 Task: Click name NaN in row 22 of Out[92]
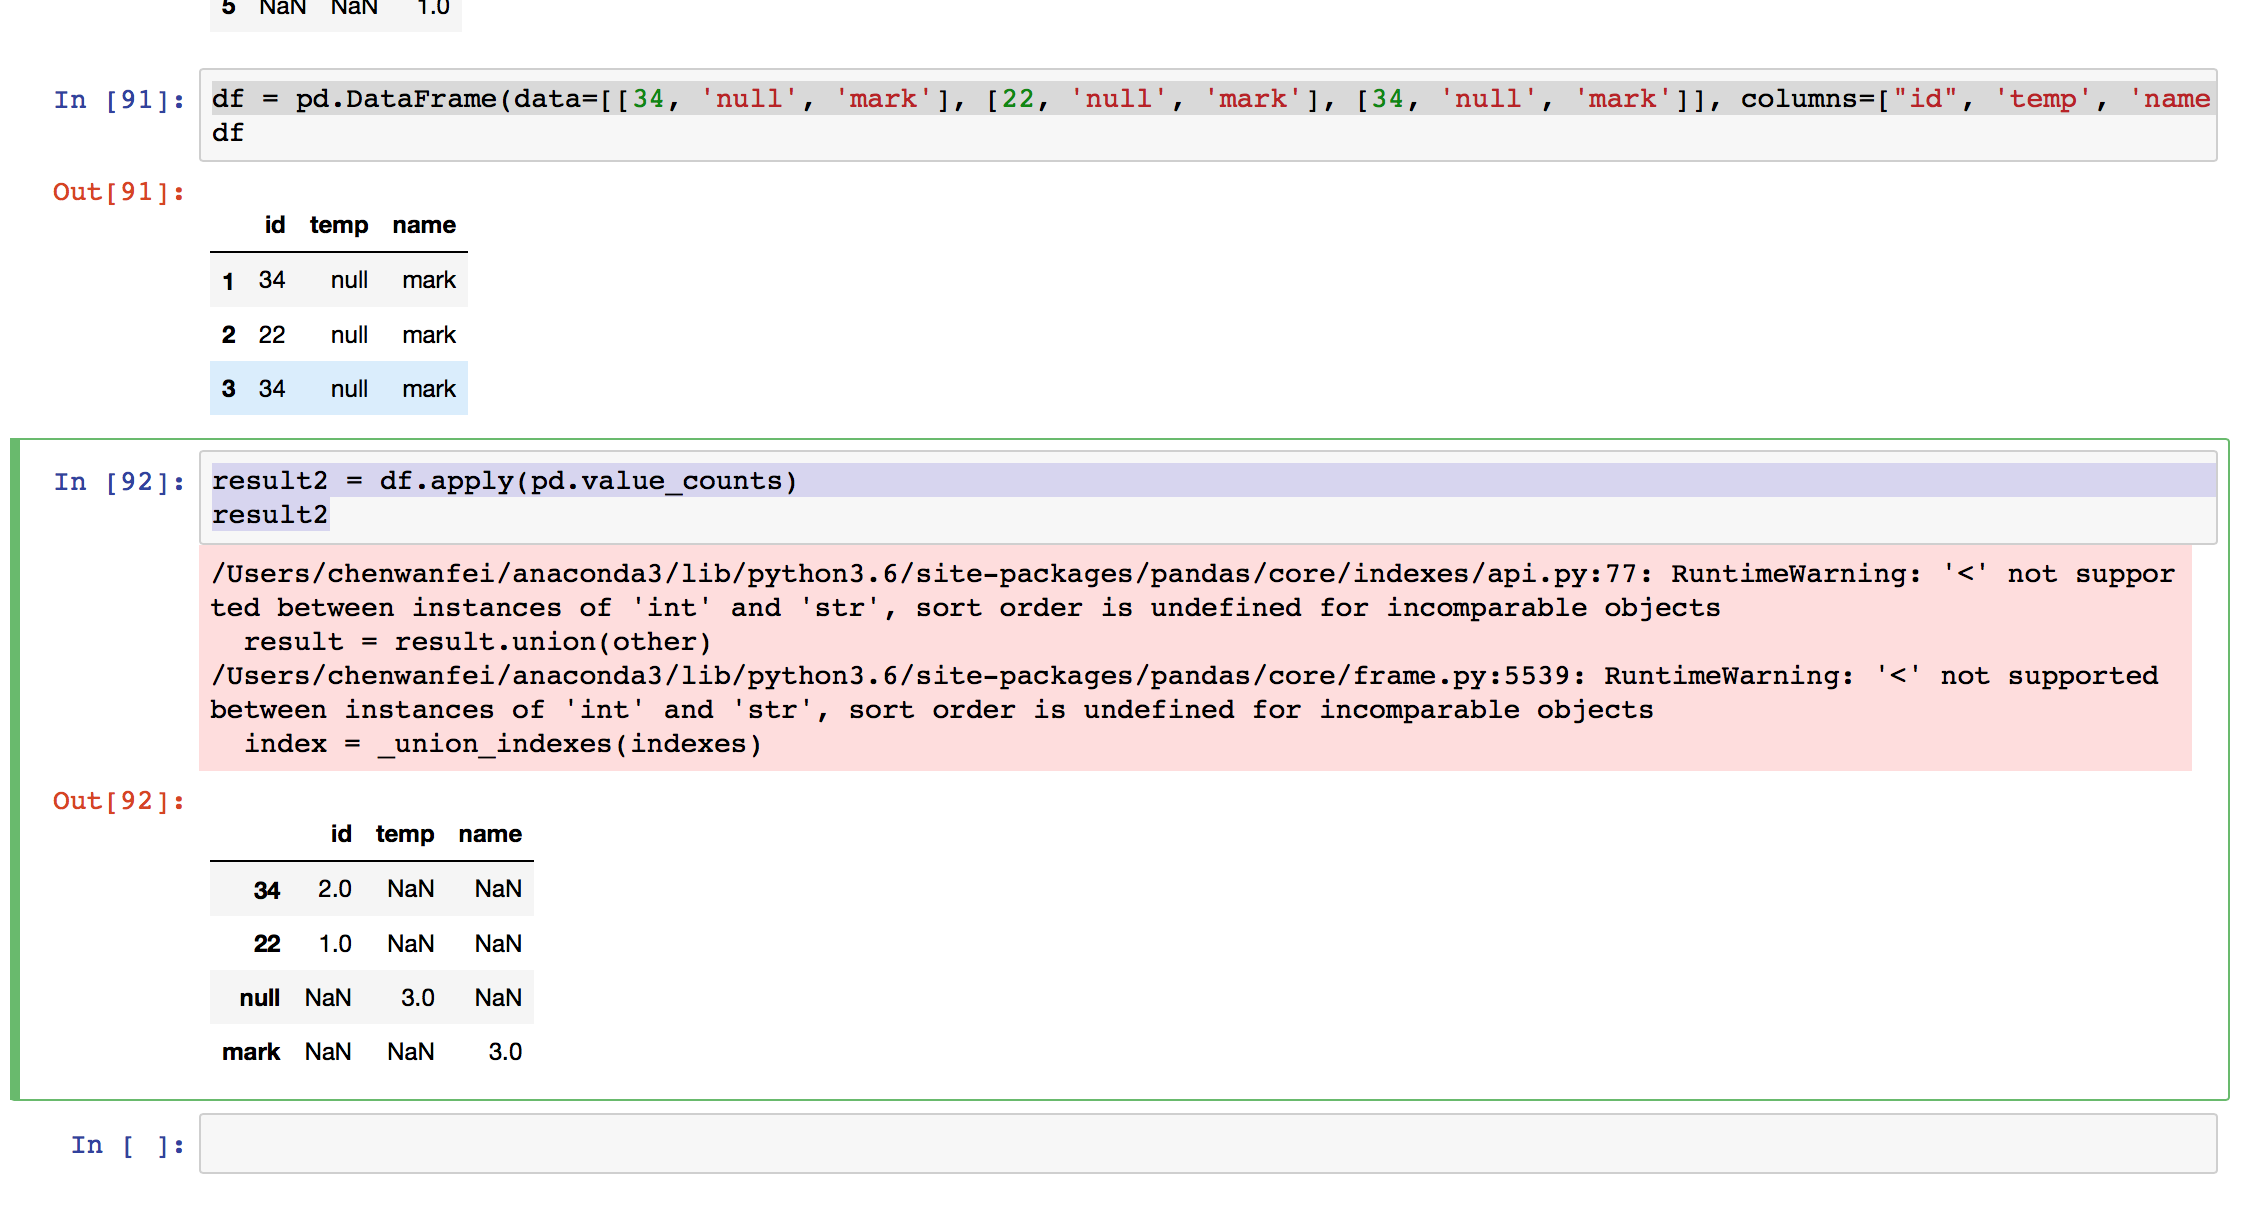[498, 944]
